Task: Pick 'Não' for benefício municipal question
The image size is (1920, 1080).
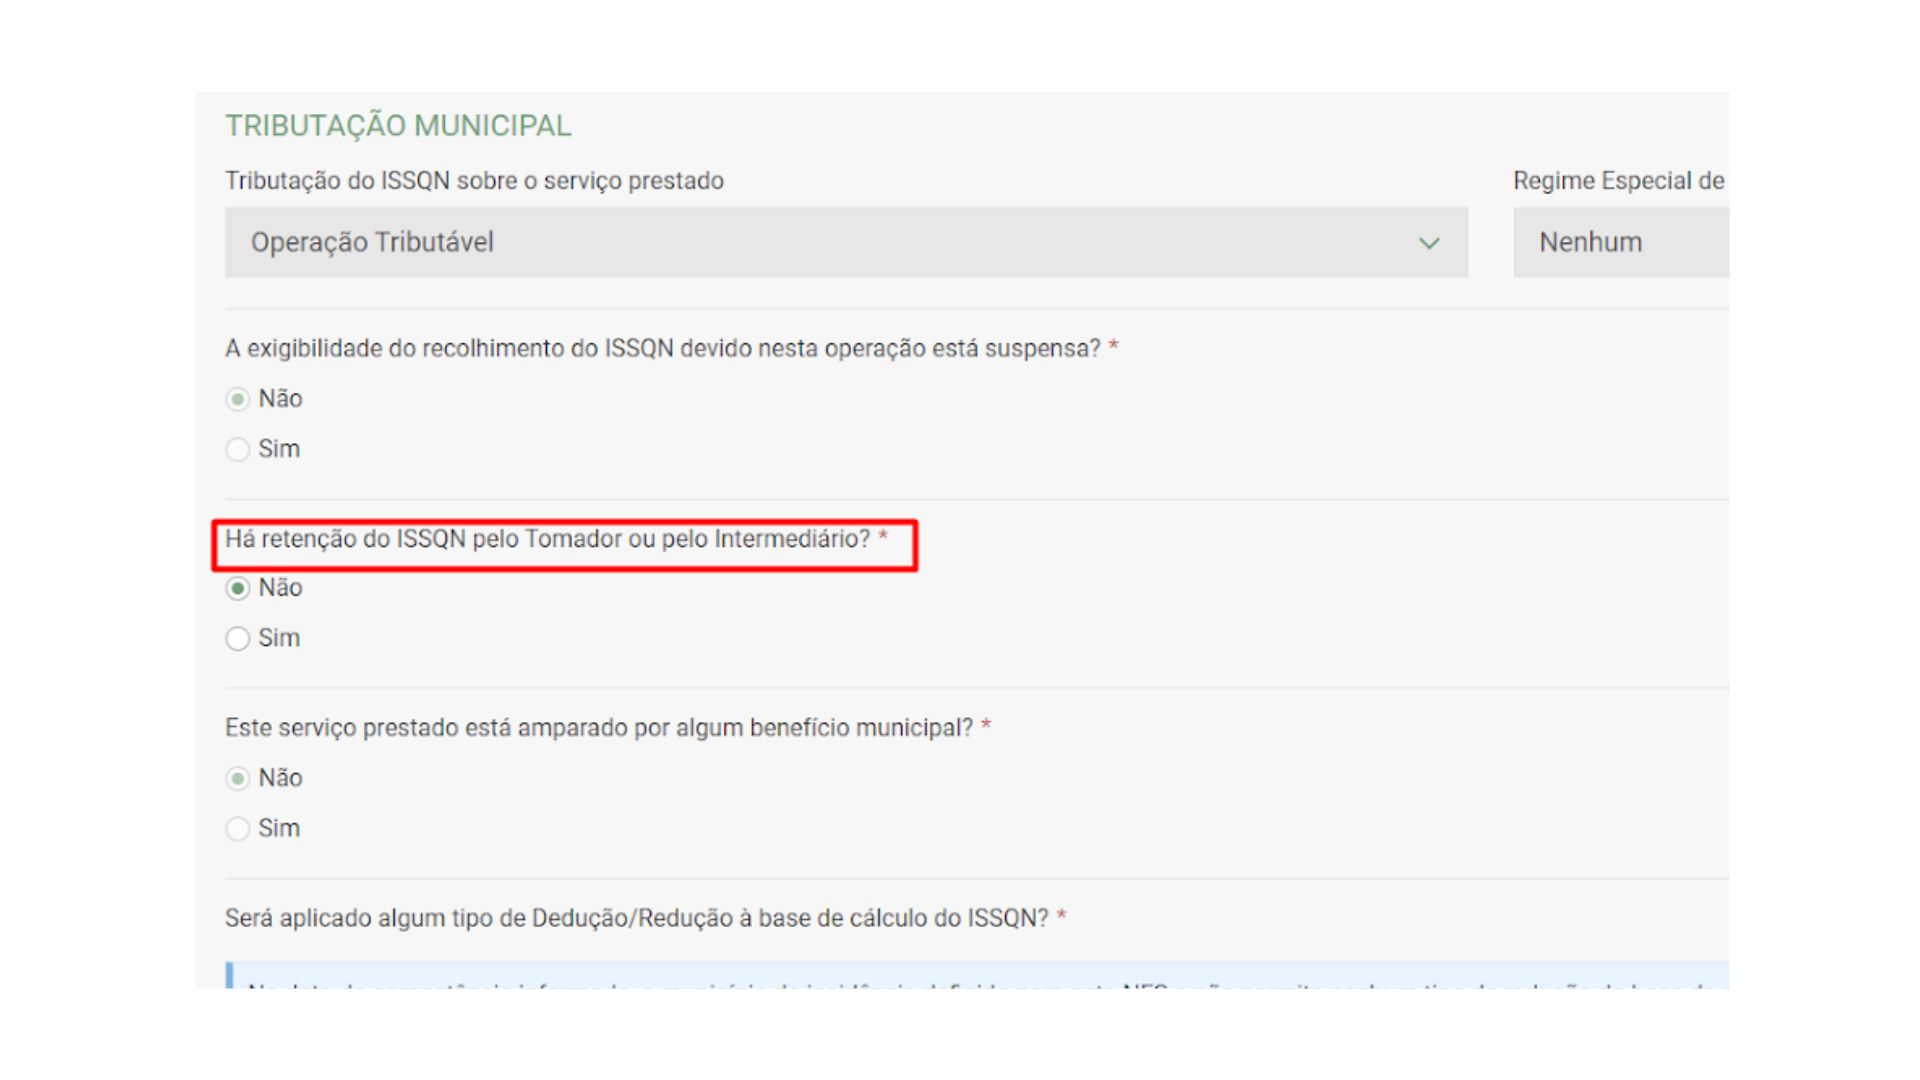Action: (x=238, y=778)
